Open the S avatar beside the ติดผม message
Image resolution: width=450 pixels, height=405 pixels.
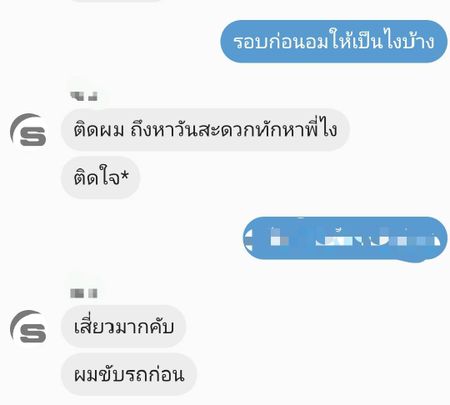(28, 130)
